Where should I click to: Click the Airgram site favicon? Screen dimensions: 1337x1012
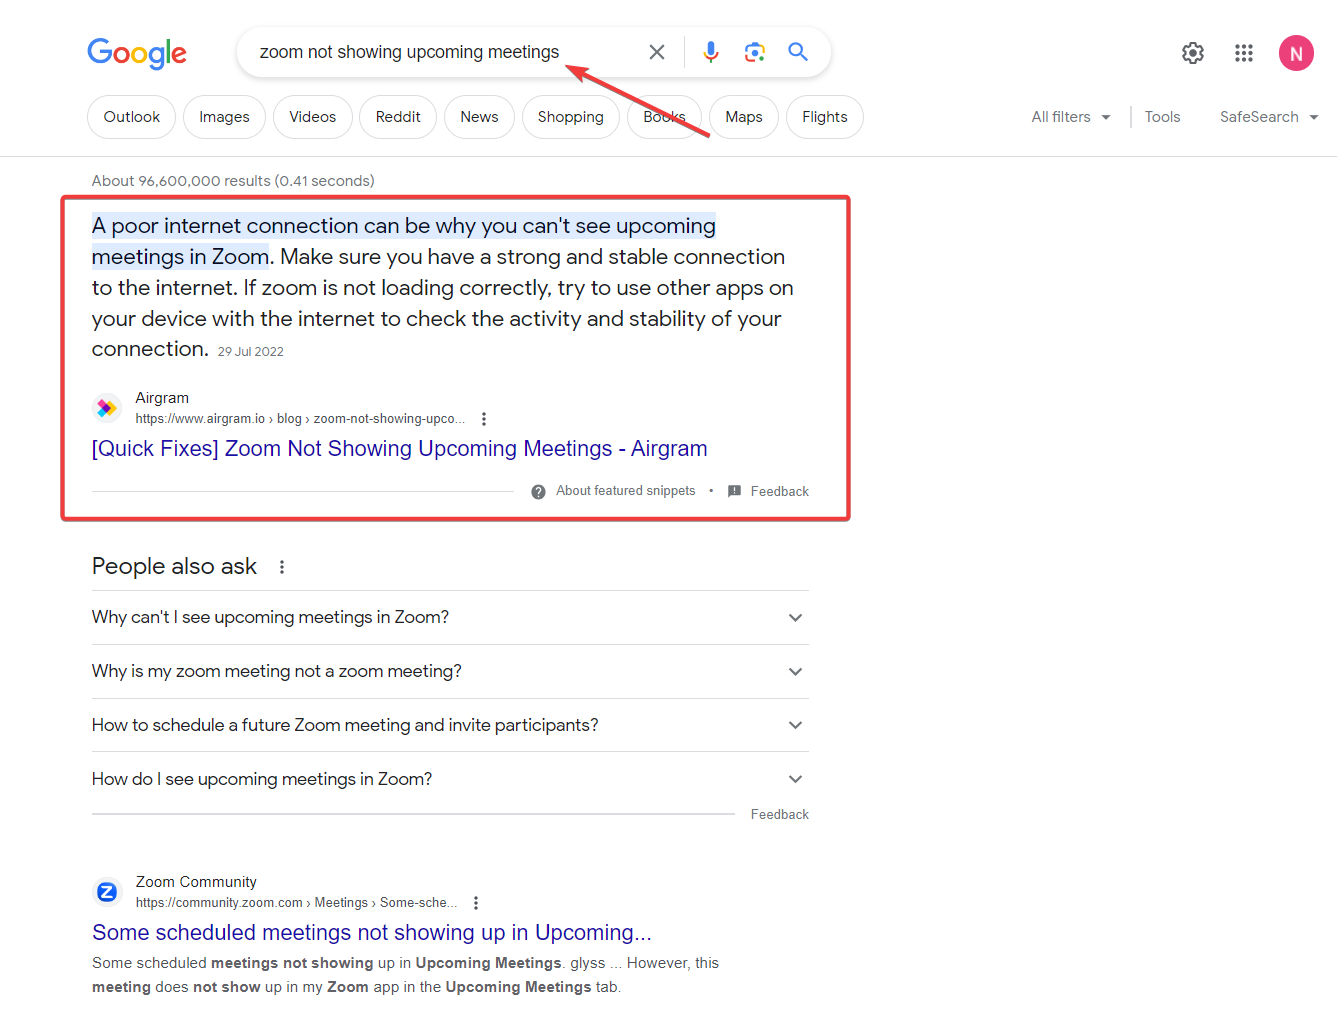tap(107, 408)
